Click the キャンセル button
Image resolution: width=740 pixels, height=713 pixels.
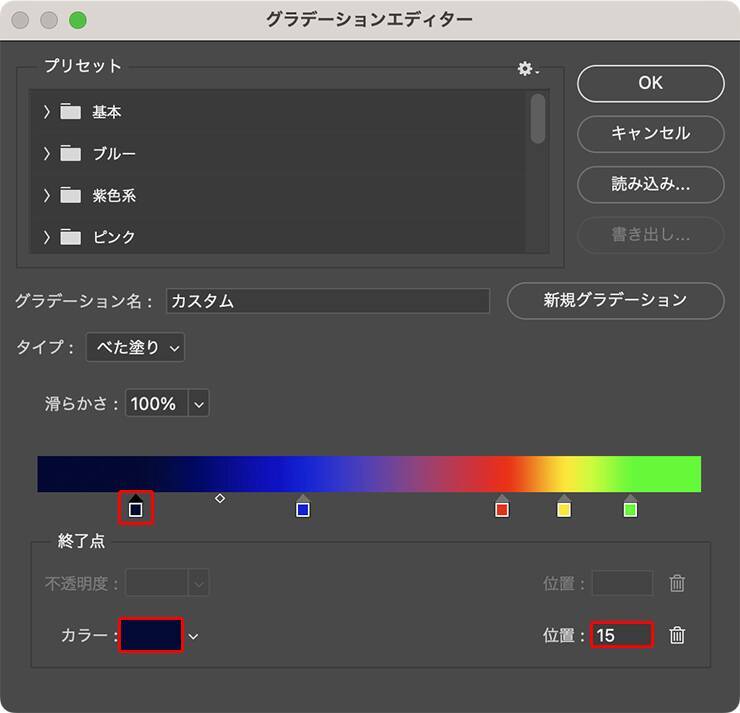point(650,133)
